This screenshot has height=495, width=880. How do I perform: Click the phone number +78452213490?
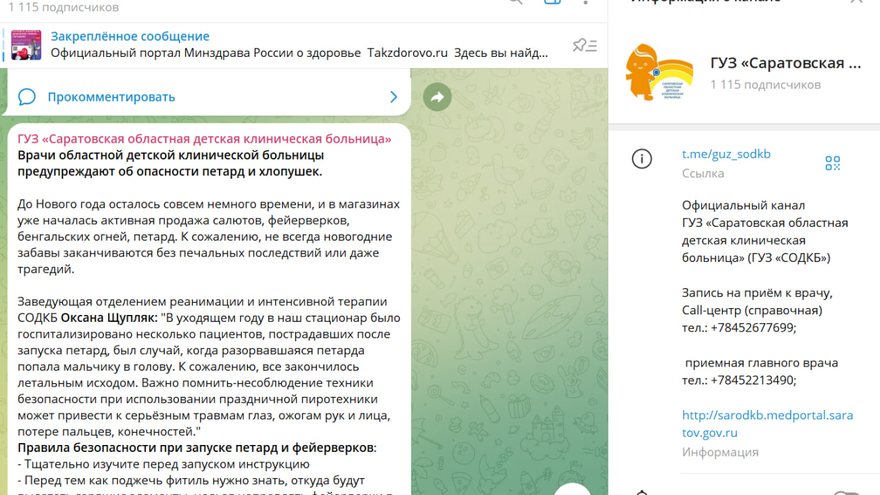752,380
